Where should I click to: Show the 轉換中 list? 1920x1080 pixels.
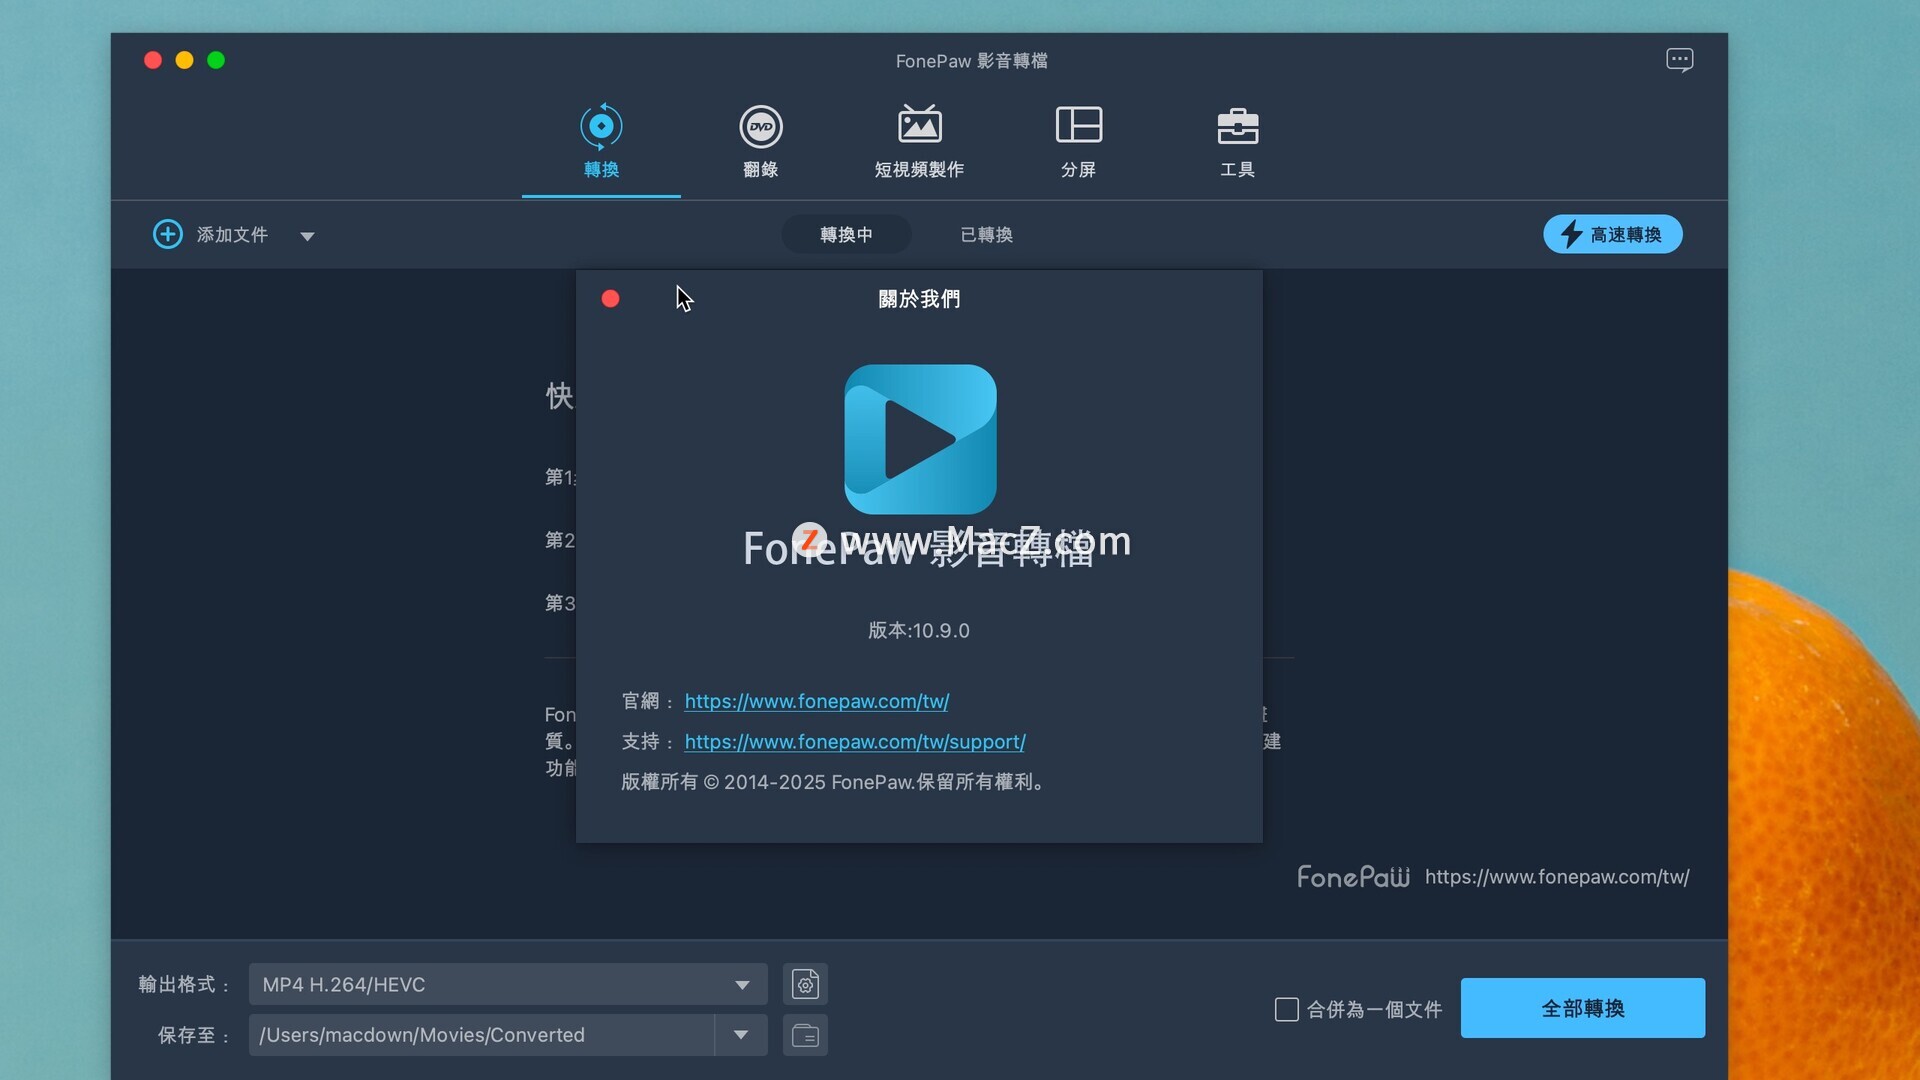(x=846, y=234)
